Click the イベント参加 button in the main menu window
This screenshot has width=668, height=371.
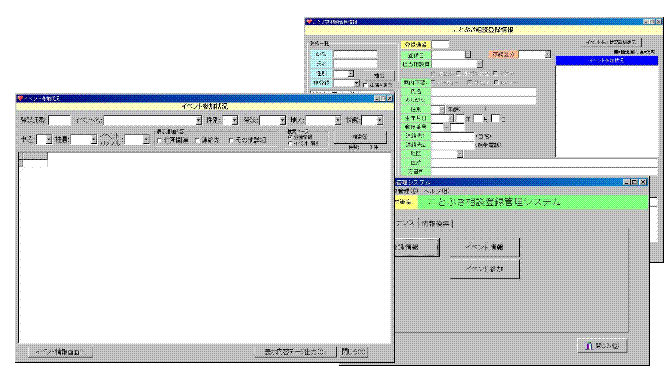[x=485, y=269]
